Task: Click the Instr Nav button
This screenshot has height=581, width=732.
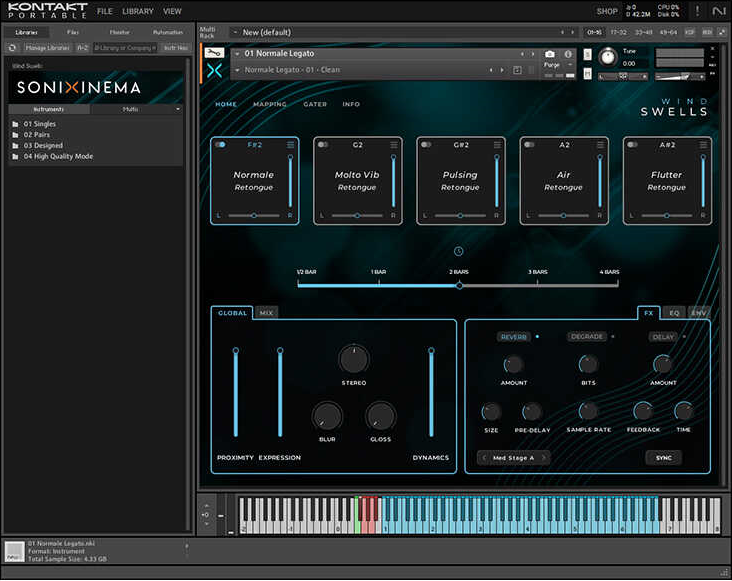Action: point(176,48)
